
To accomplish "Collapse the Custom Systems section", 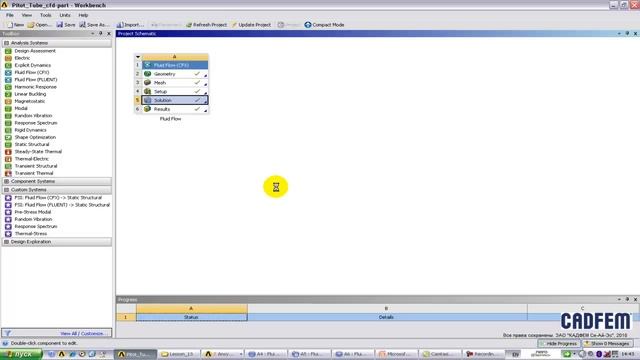I will [7, 190].
